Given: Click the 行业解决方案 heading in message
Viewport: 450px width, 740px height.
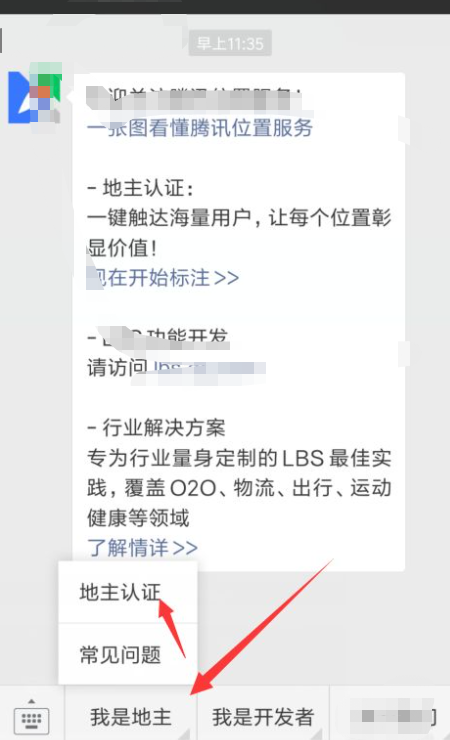Looking at the screenshot, I should [157, 428].
